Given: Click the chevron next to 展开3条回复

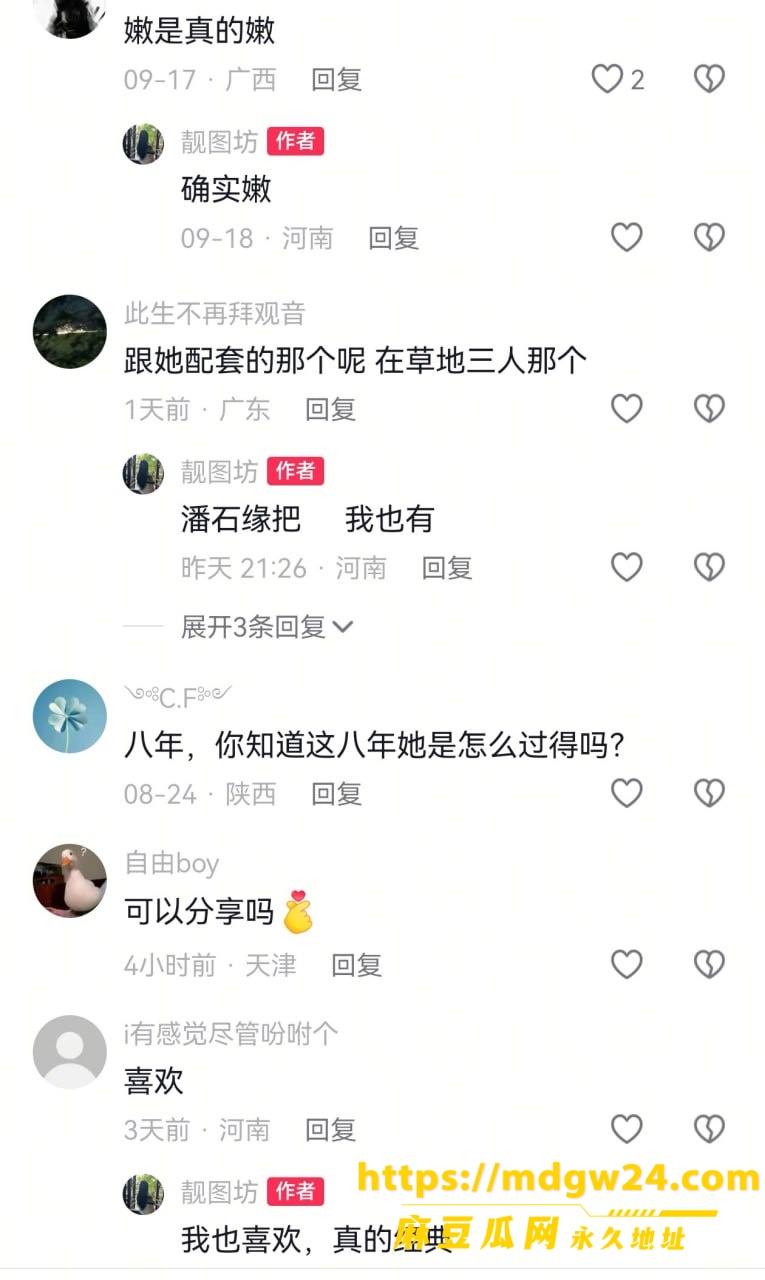Looking at the screenshot, I should (x=343, y=627).
